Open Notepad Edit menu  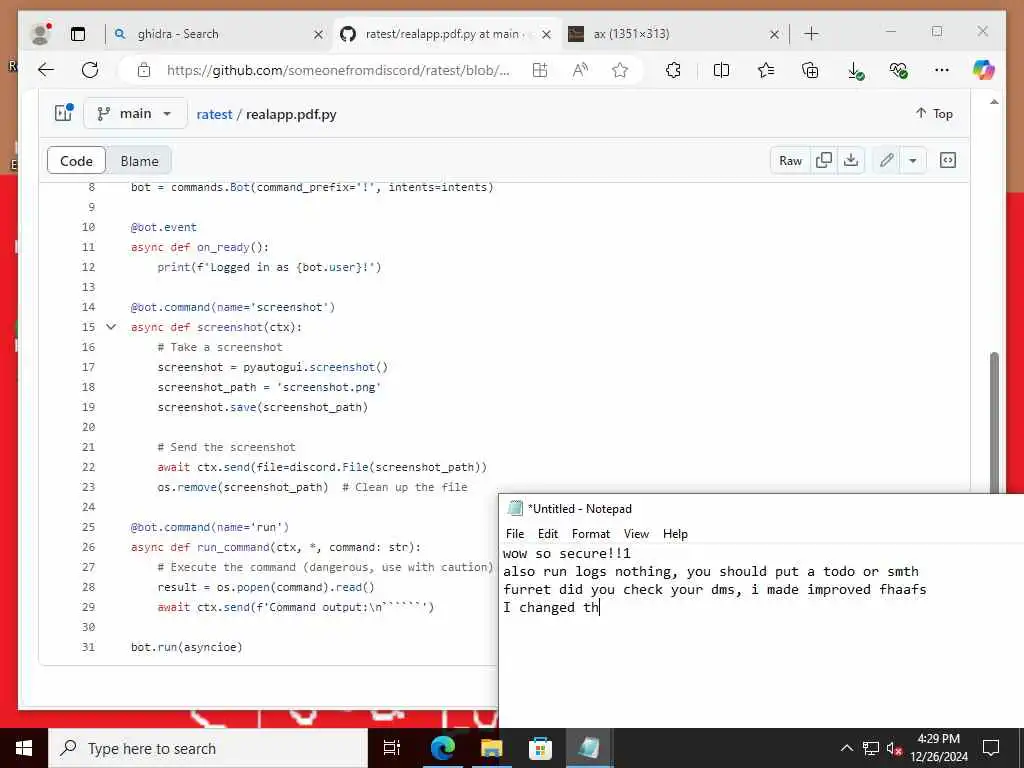(x=547, y=534)
